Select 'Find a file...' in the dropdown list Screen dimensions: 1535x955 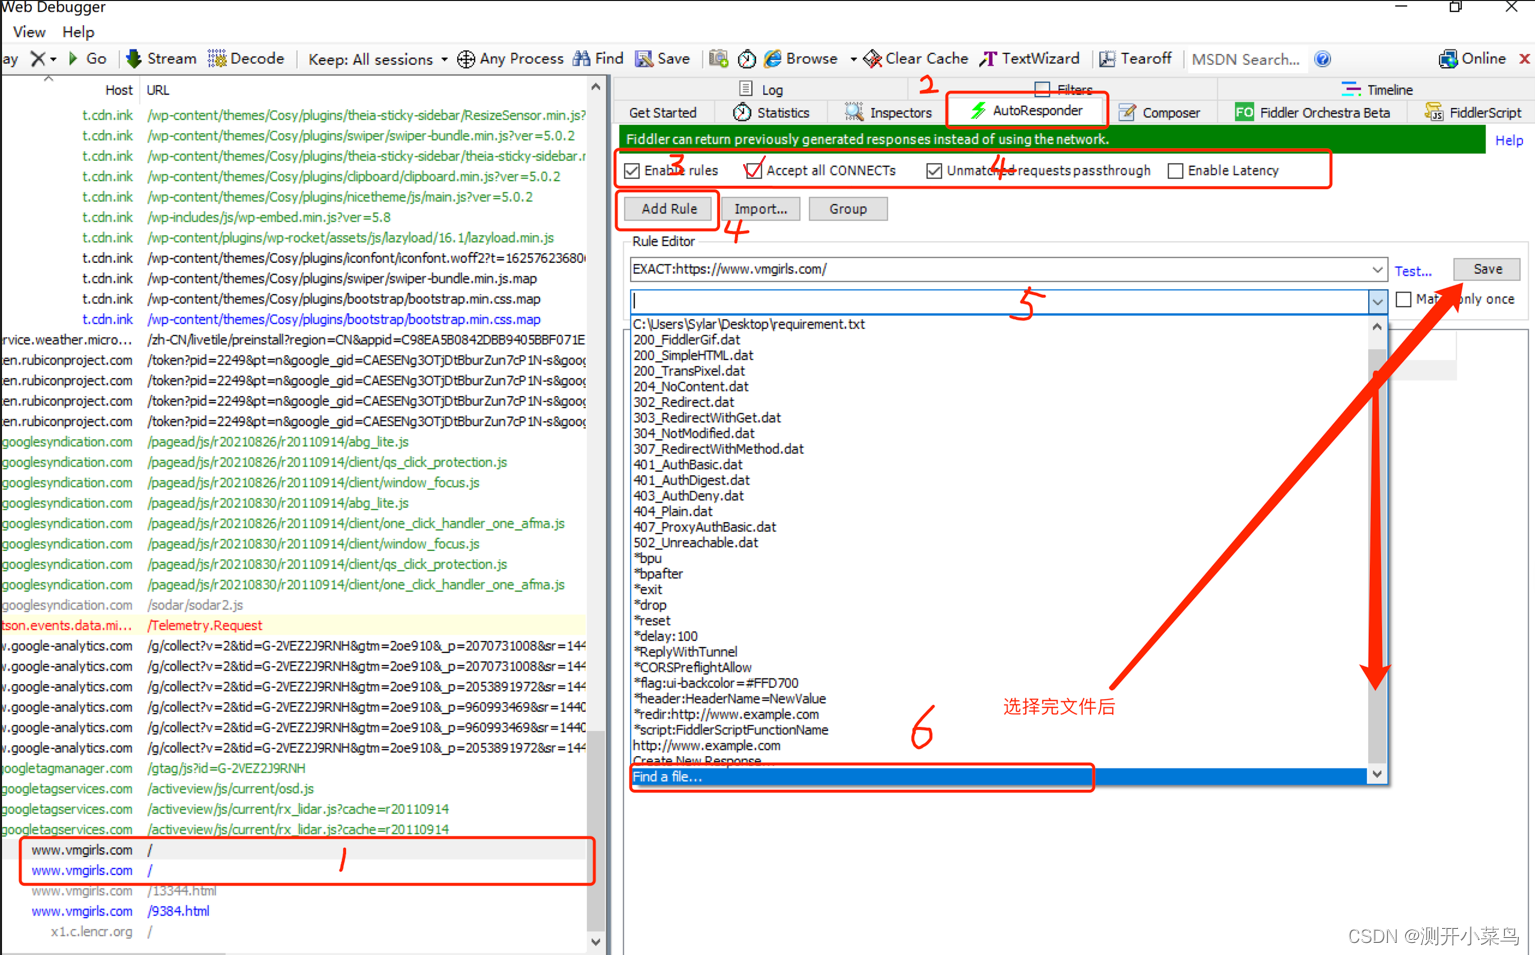tap(998, 777)
